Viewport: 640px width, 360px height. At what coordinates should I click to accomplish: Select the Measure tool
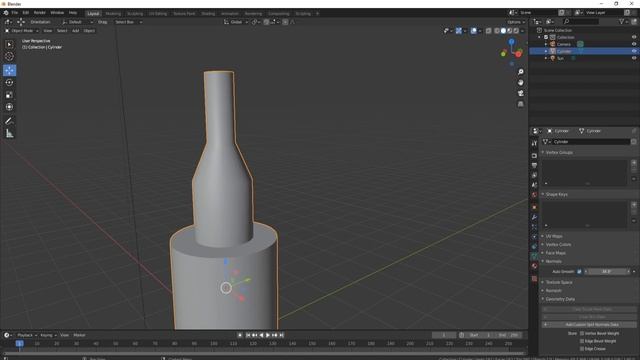(x=9, y=133)
